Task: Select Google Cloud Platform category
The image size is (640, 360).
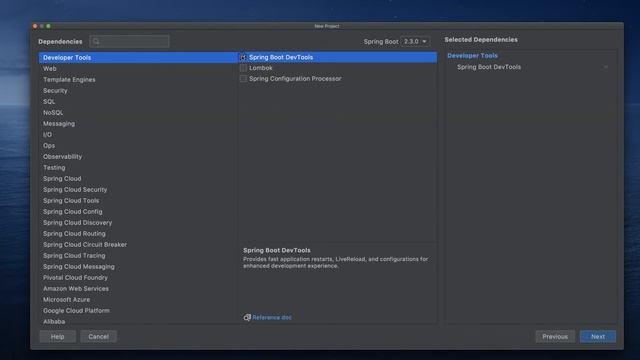Action: coord(138,311)
